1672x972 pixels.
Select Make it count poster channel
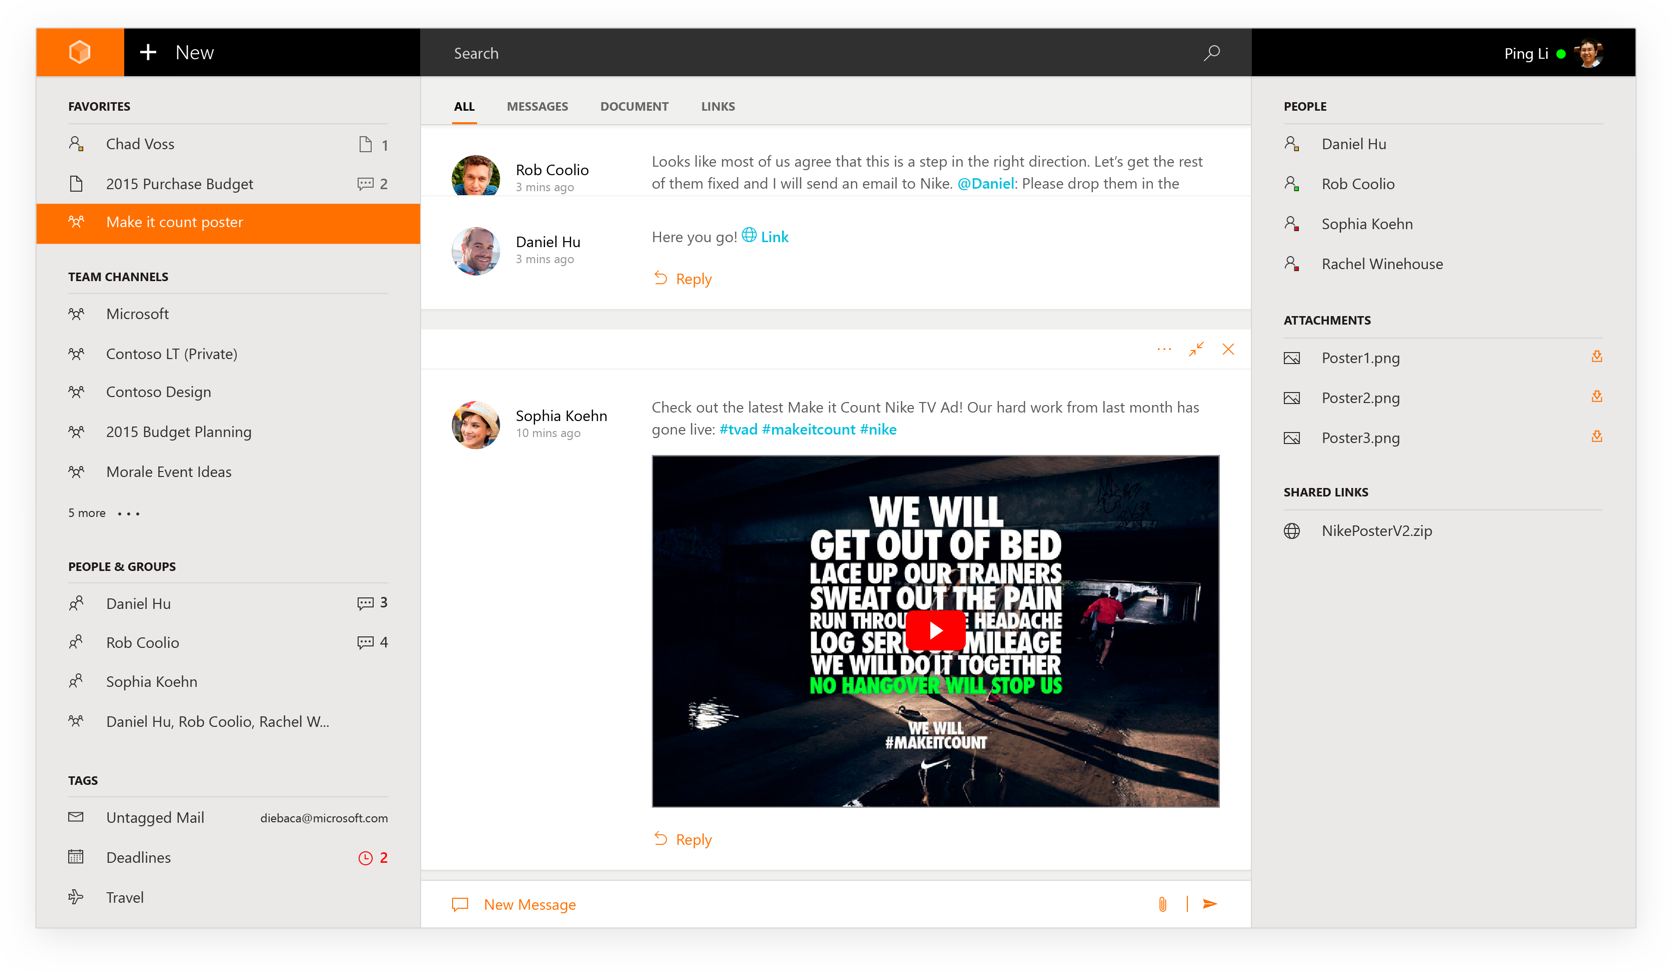point(228,222)
